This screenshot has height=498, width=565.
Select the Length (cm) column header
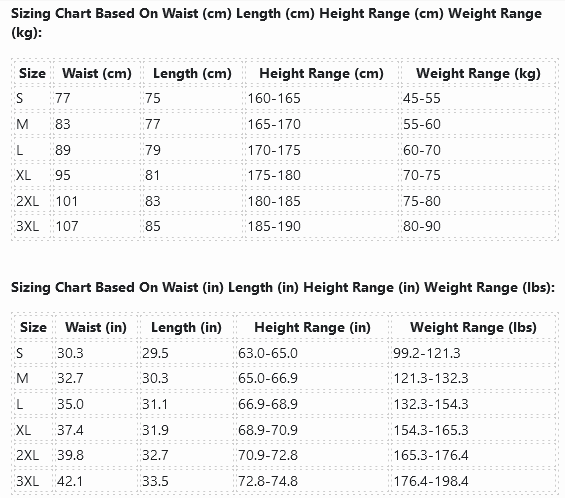pyautogui.click(x=192, y=73)
